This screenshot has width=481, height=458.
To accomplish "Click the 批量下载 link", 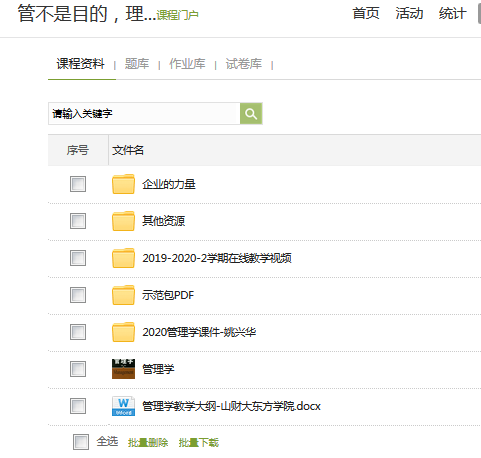I will click(199, 443).
